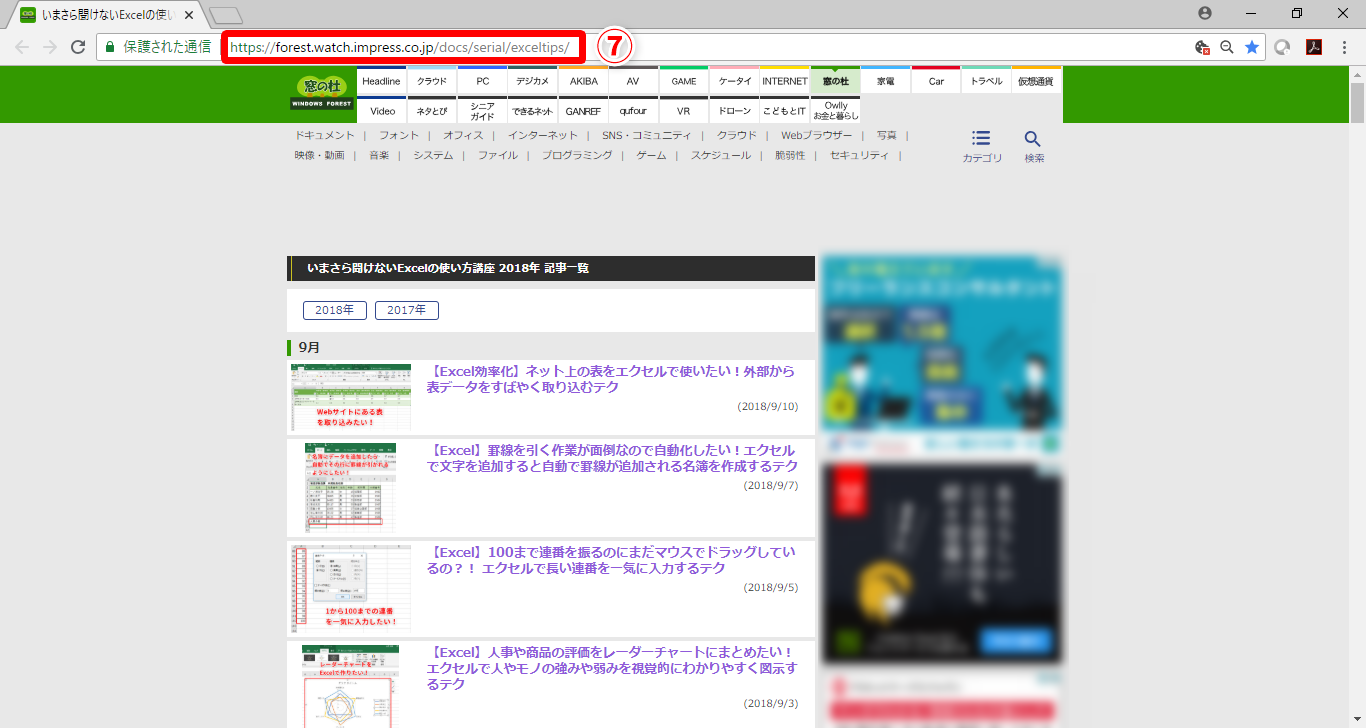
Task: Toggle the blue bookmark star
Action: (1251, 47)
